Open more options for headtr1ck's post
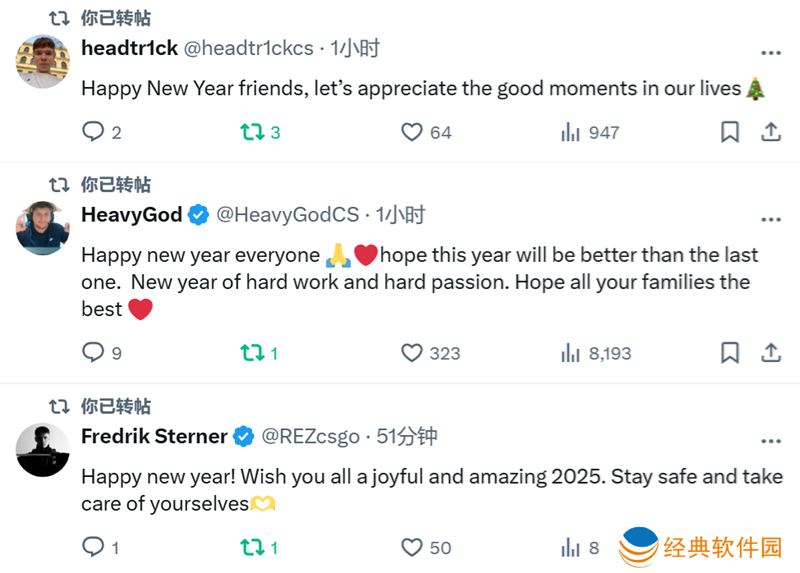This screenshot has width=800, height=573. point(770,54)
